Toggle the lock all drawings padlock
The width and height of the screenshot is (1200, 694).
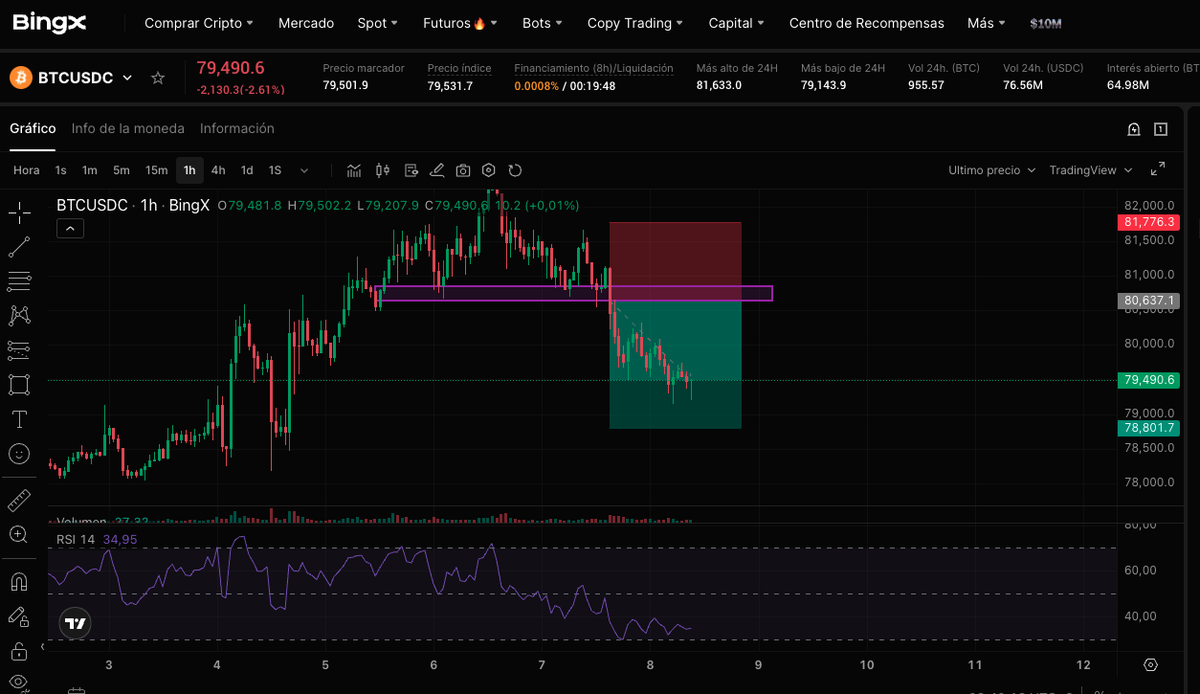click(18, 651)
